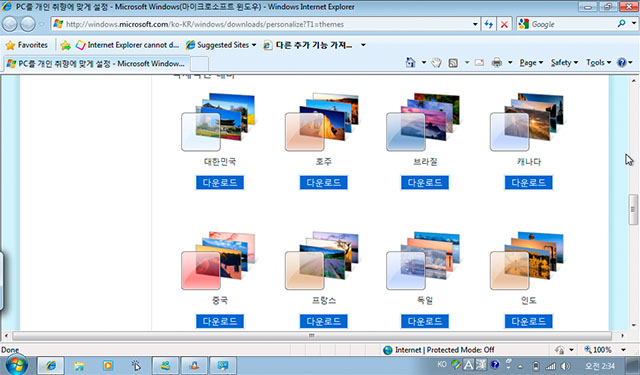Screen dimensions: 640x375
Task: Download the 독일 theme
Action: click(x=425, y=321)
